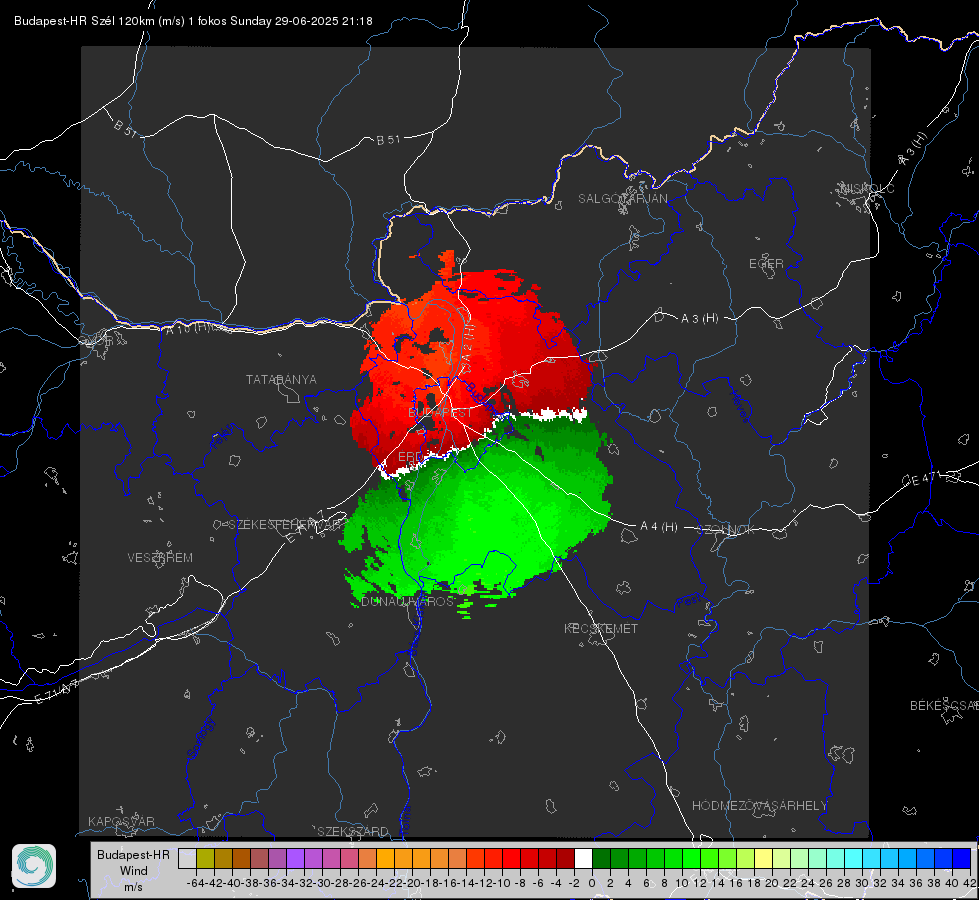This screenshot has height=900, width=979.
Task: Click the swirl logo icon beside the legend
Action: (x=34, y=866)
